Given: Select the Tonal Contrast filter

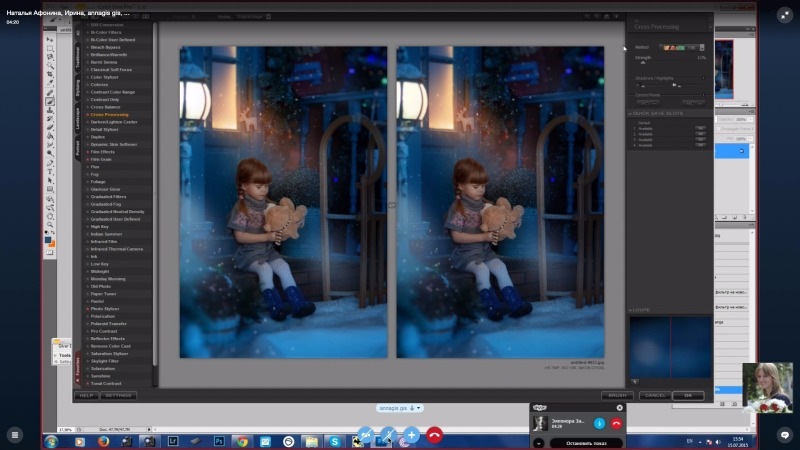Looking at the screenshot, I should [x=106, y=384].
